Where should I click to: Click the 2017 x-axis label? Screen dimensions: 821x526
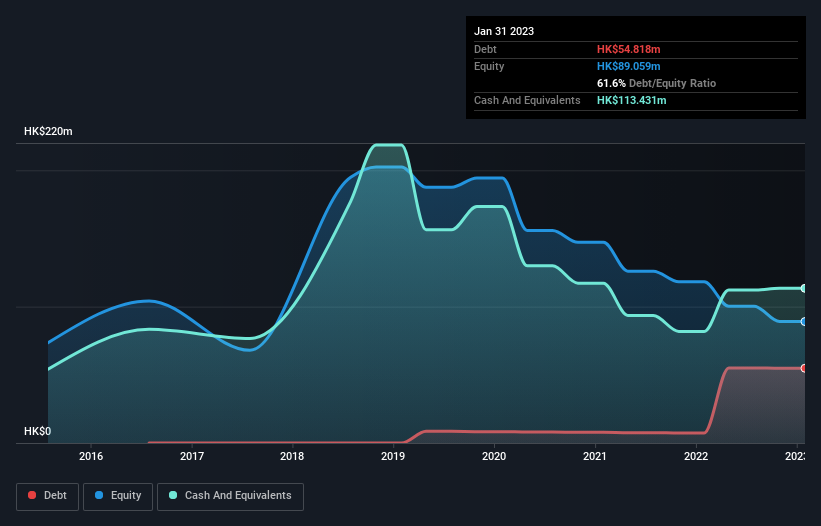[x=192, y=456]
